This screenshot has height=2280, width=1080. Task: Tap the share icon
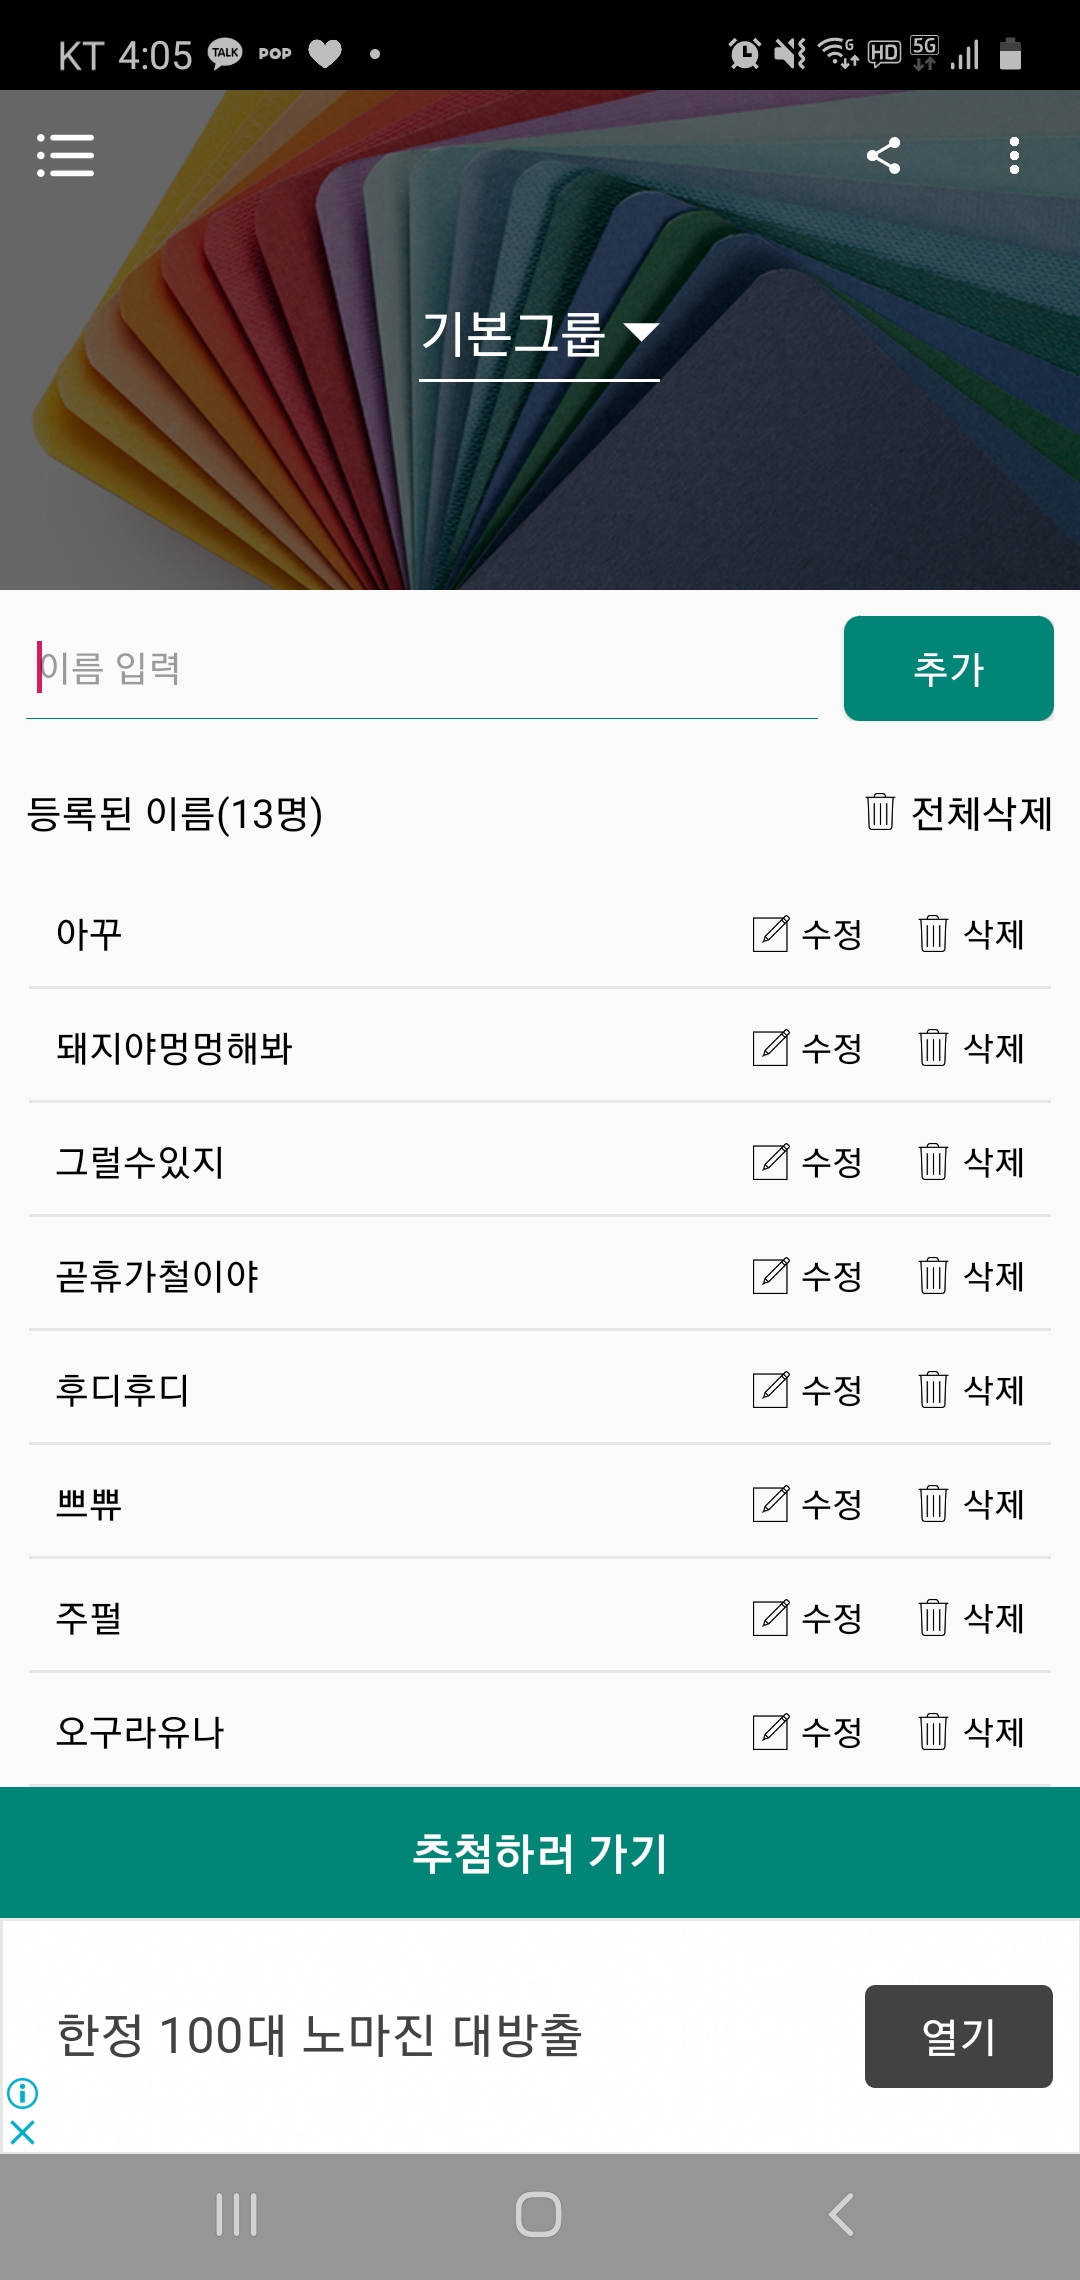[x=883, y=155]
